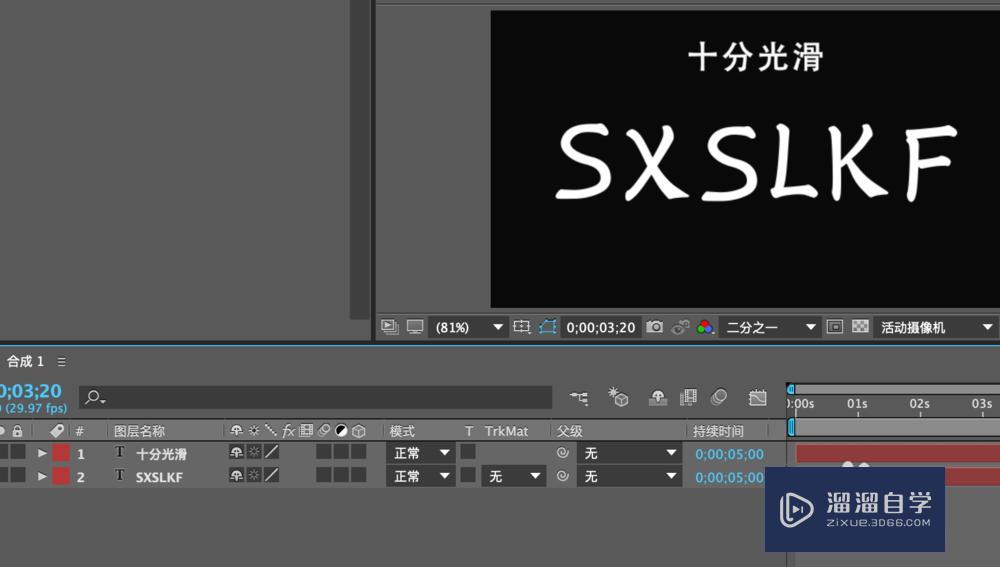
Task: Click the fx effects column header icon
Action: 288,431
